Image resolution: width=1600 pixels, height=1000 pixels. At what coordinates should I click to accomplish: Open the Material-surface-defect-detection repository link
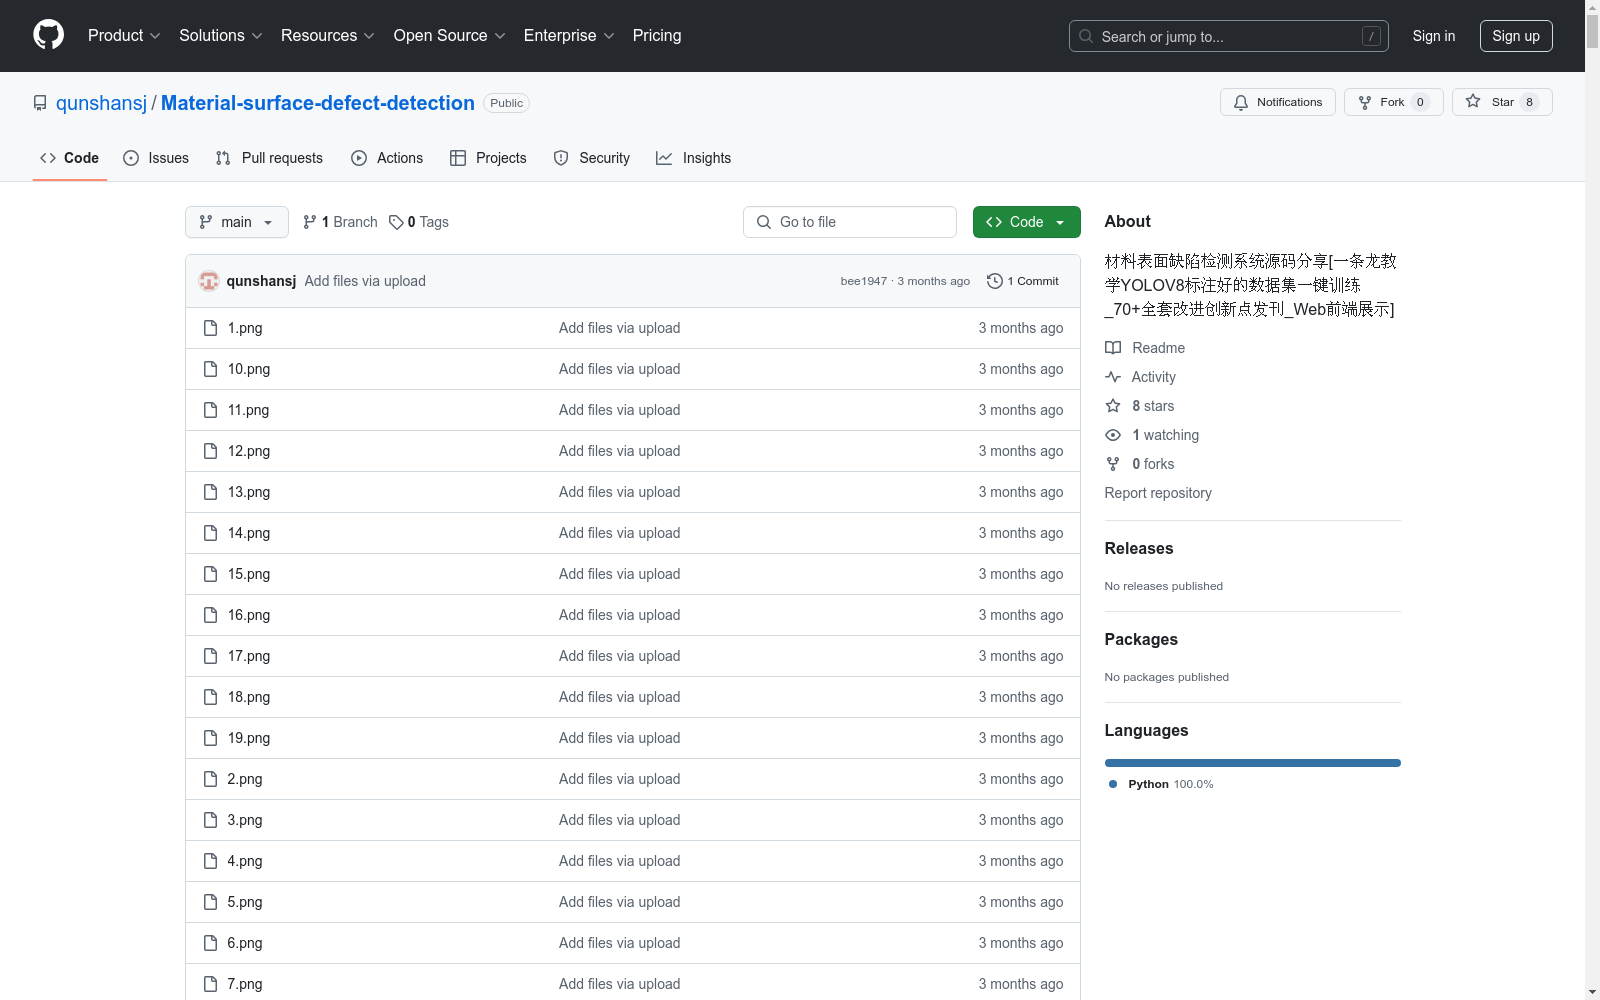(x=318, y=103)
